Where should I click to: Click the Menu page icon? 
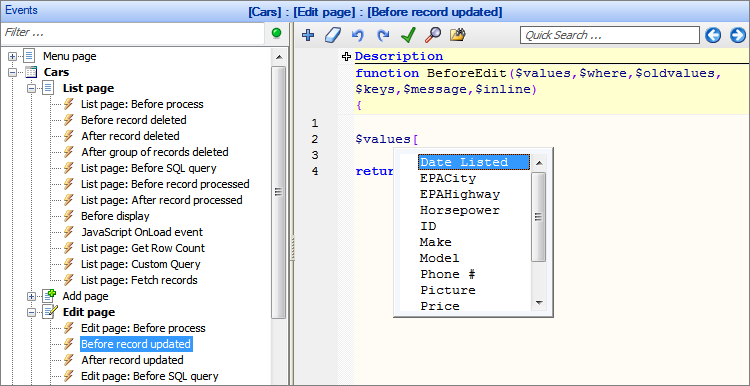(30, 56)
